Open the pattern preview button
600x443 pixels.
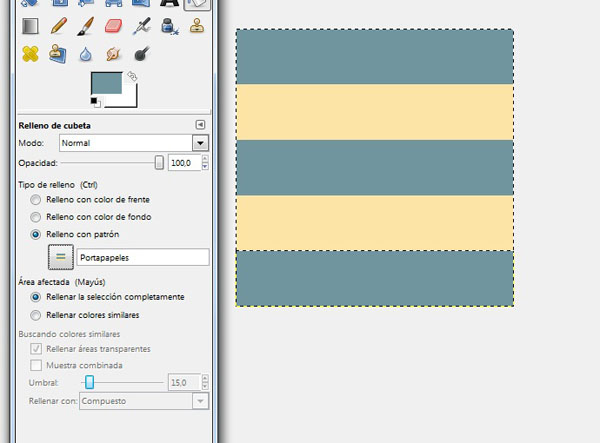click(x=61, y=257)
